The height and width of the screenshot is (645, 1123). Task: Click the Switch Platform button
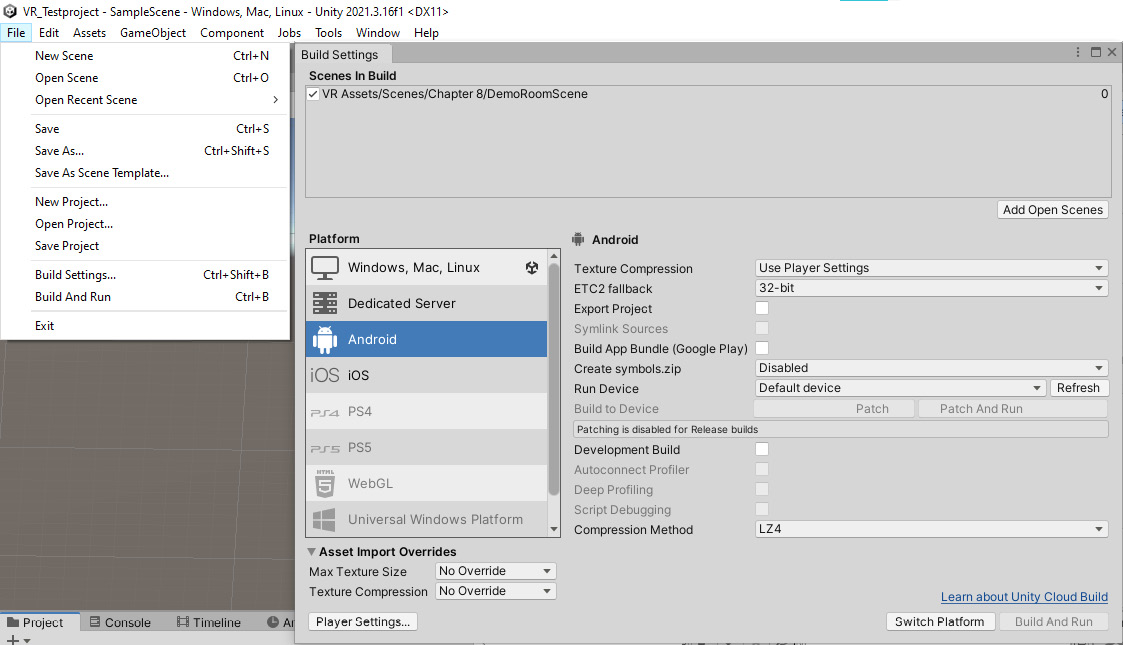[x=940, y=621]
